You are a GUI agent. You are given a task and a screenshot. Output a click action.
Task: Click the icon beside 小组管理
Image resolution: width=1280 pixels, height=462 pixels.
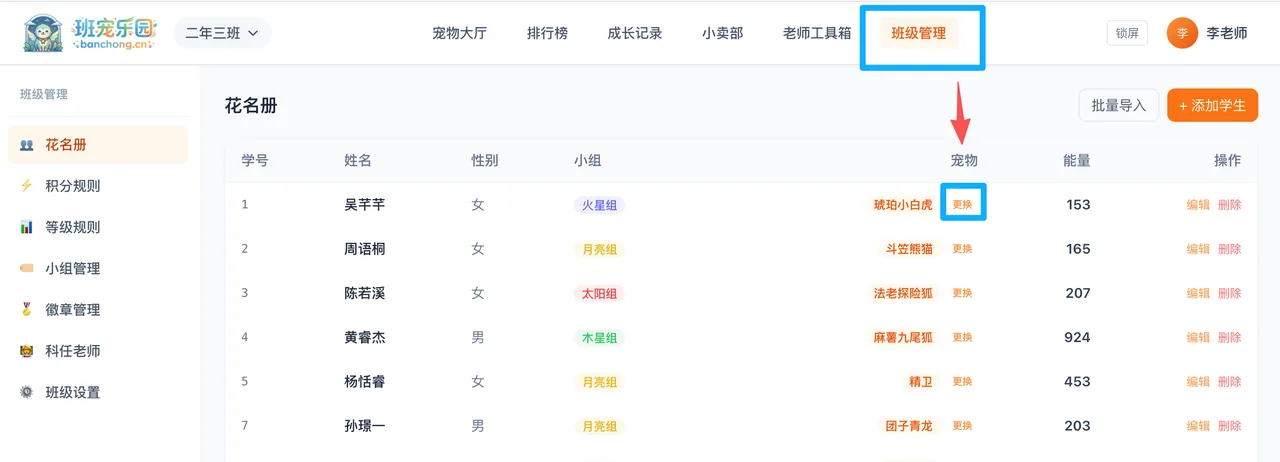click(x=27, y=269)
